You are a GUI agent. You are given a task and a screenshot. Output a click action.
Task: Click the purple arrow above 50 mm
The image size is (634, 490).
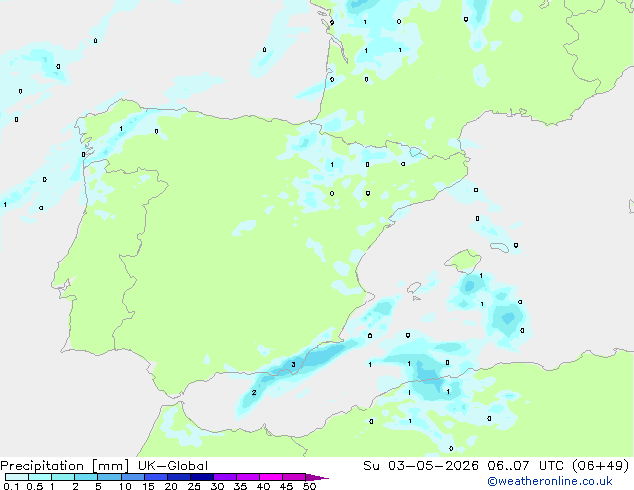point(317,477)
